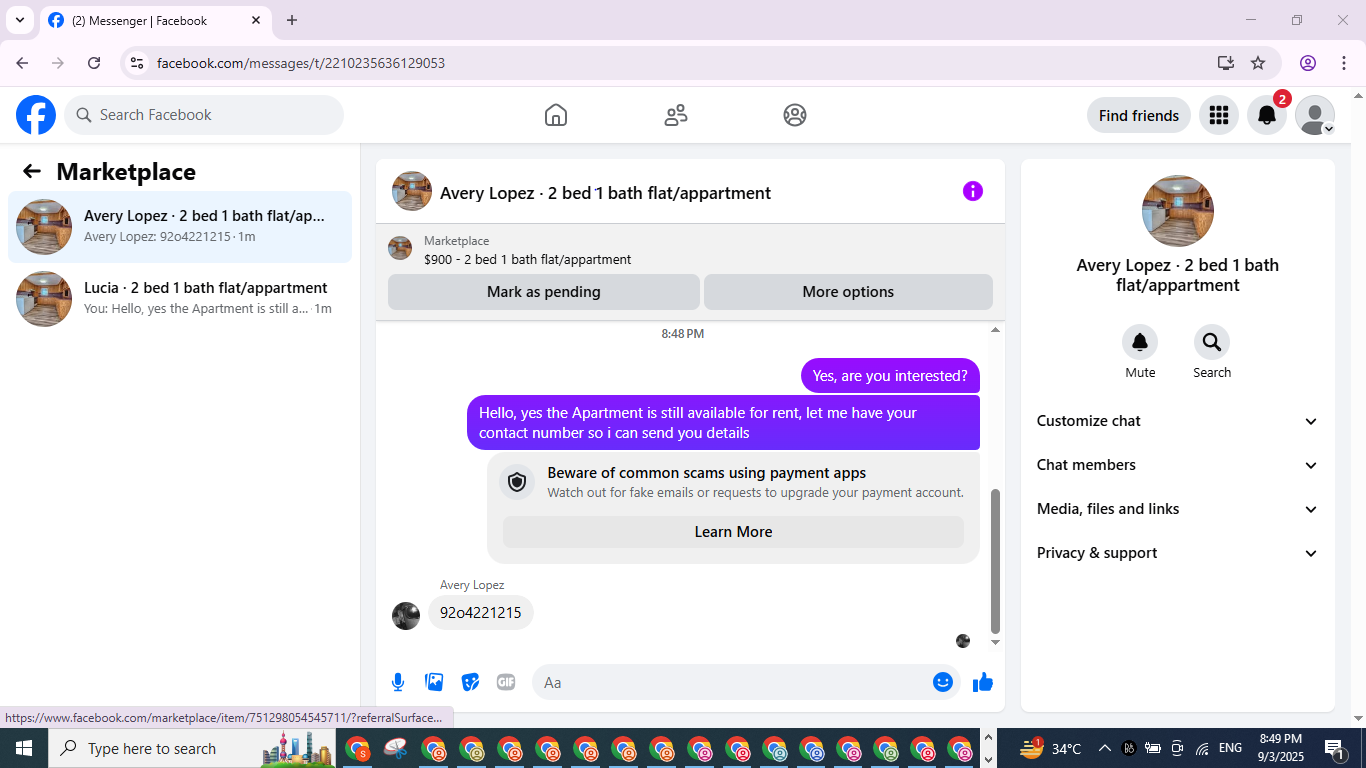Open the Facebook menu grid icon

click(1218, 115)
